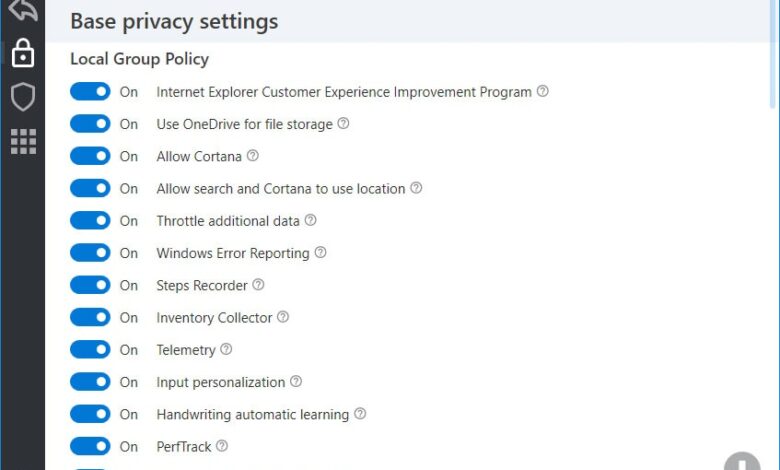Open help icon next to Telemetry
The width and height of the screenshot is (780, 470).
coord(226,350)
